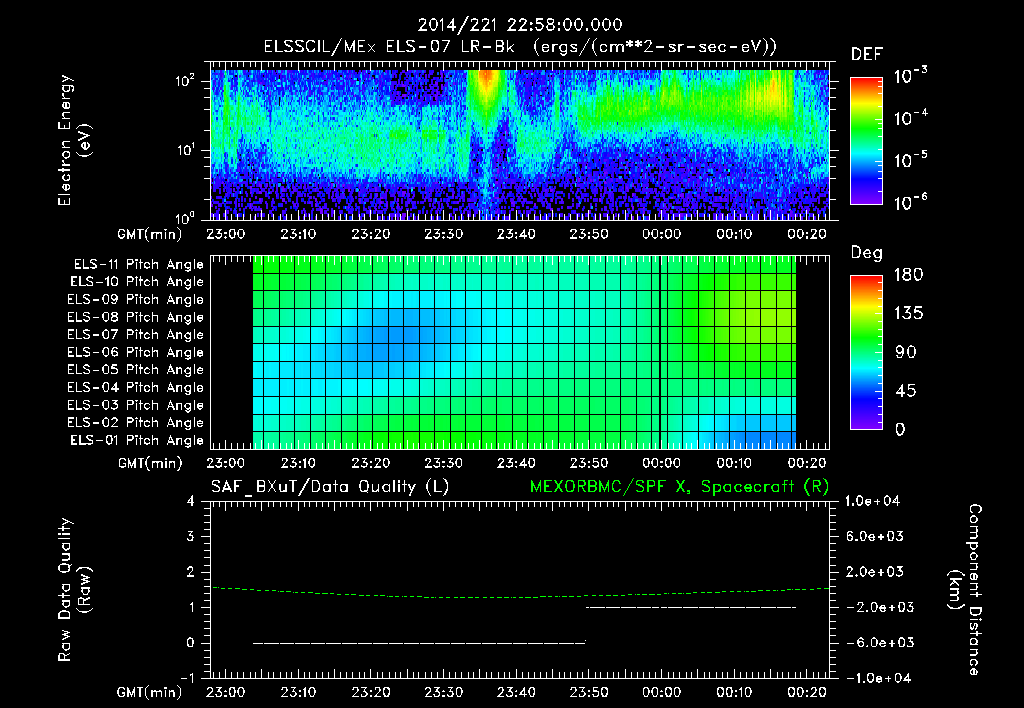Click the 45 value on Deg colorbar
The width and height of the screenshot is (1024, 708).
click(906, 391)
